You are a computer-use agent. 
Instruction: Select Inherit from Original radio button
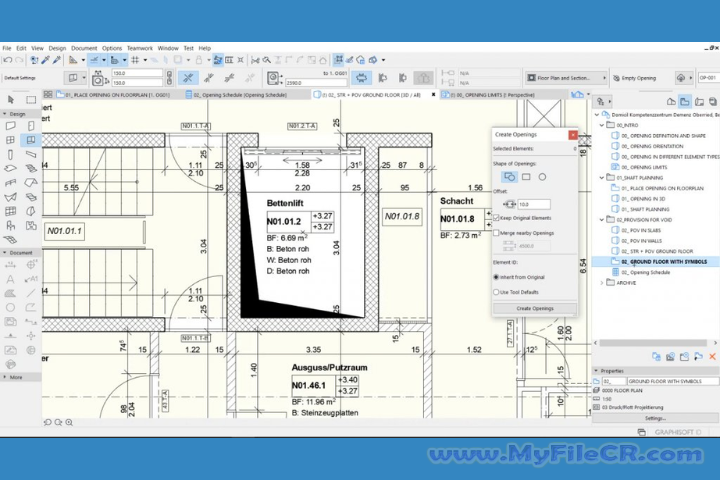click(x=496, y=277)
